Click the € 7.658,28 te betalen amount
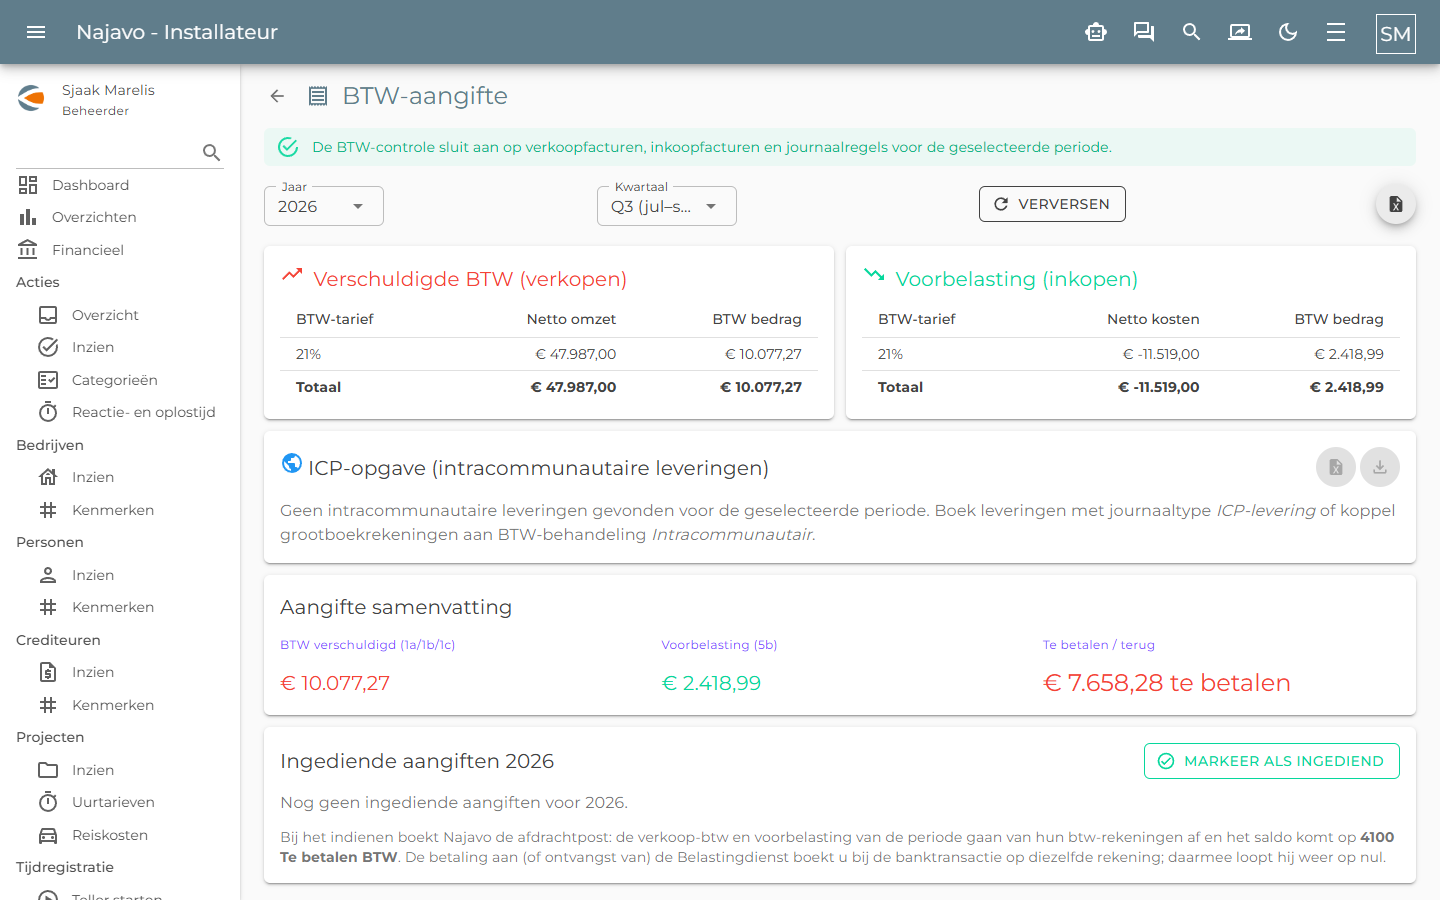Viewport: 1440px width, 900px height. [x=1167, y=683]
